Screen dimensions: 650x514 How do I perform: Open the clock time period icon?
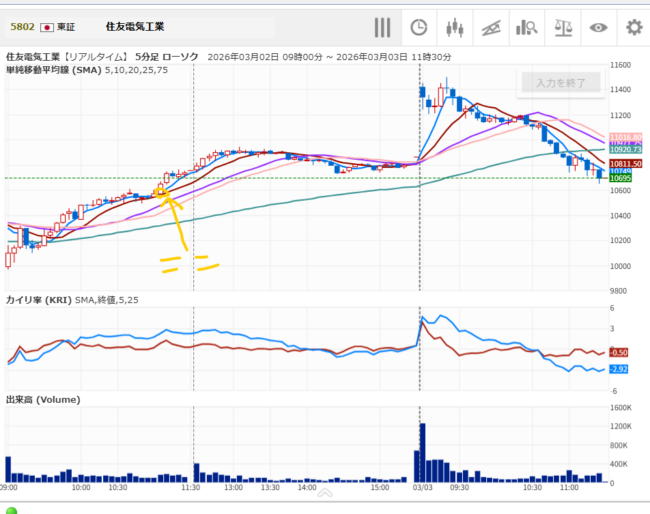[x=419, y=27]
